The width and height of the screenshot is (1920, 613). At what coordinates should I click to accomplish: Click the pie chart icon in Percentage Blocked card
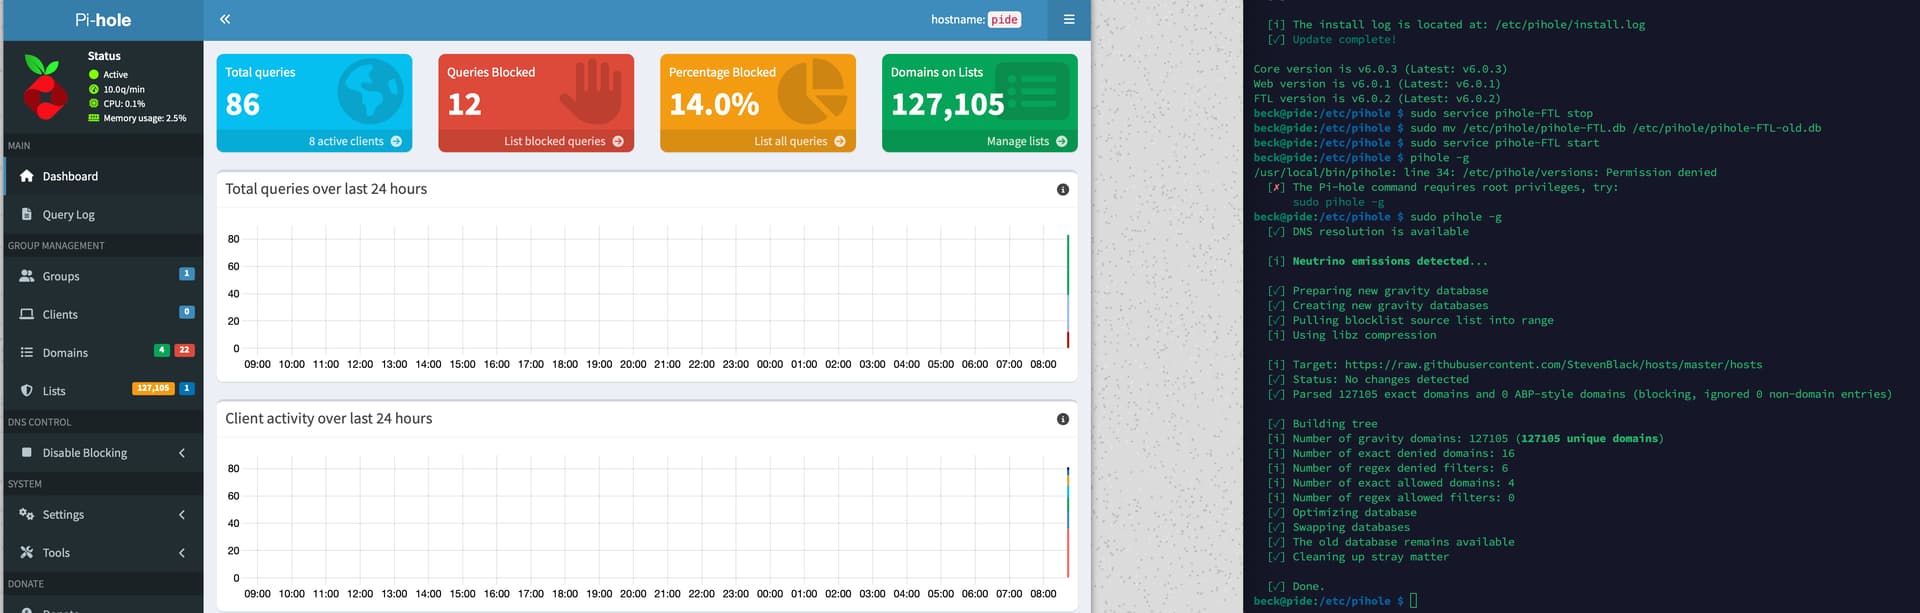[812, 91]
